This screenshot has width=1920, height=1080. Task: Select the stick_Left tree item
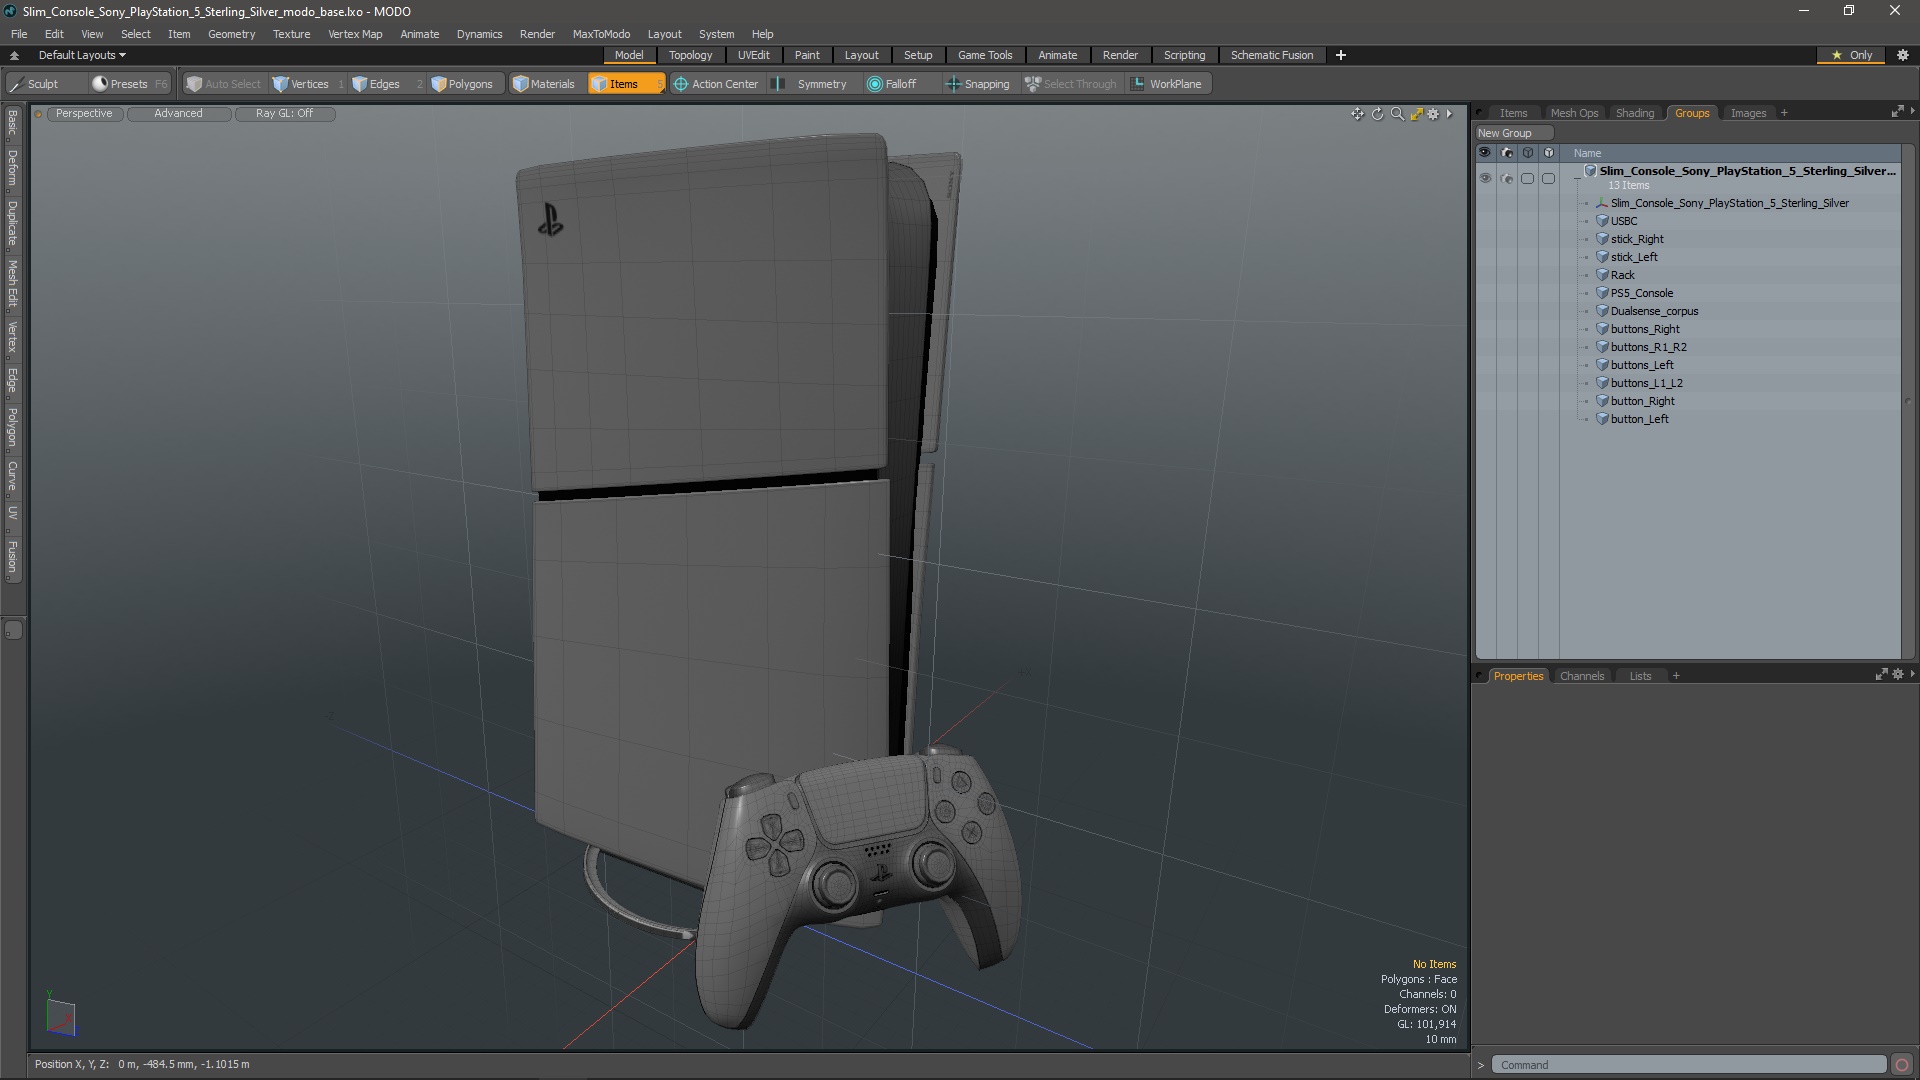1634,257
